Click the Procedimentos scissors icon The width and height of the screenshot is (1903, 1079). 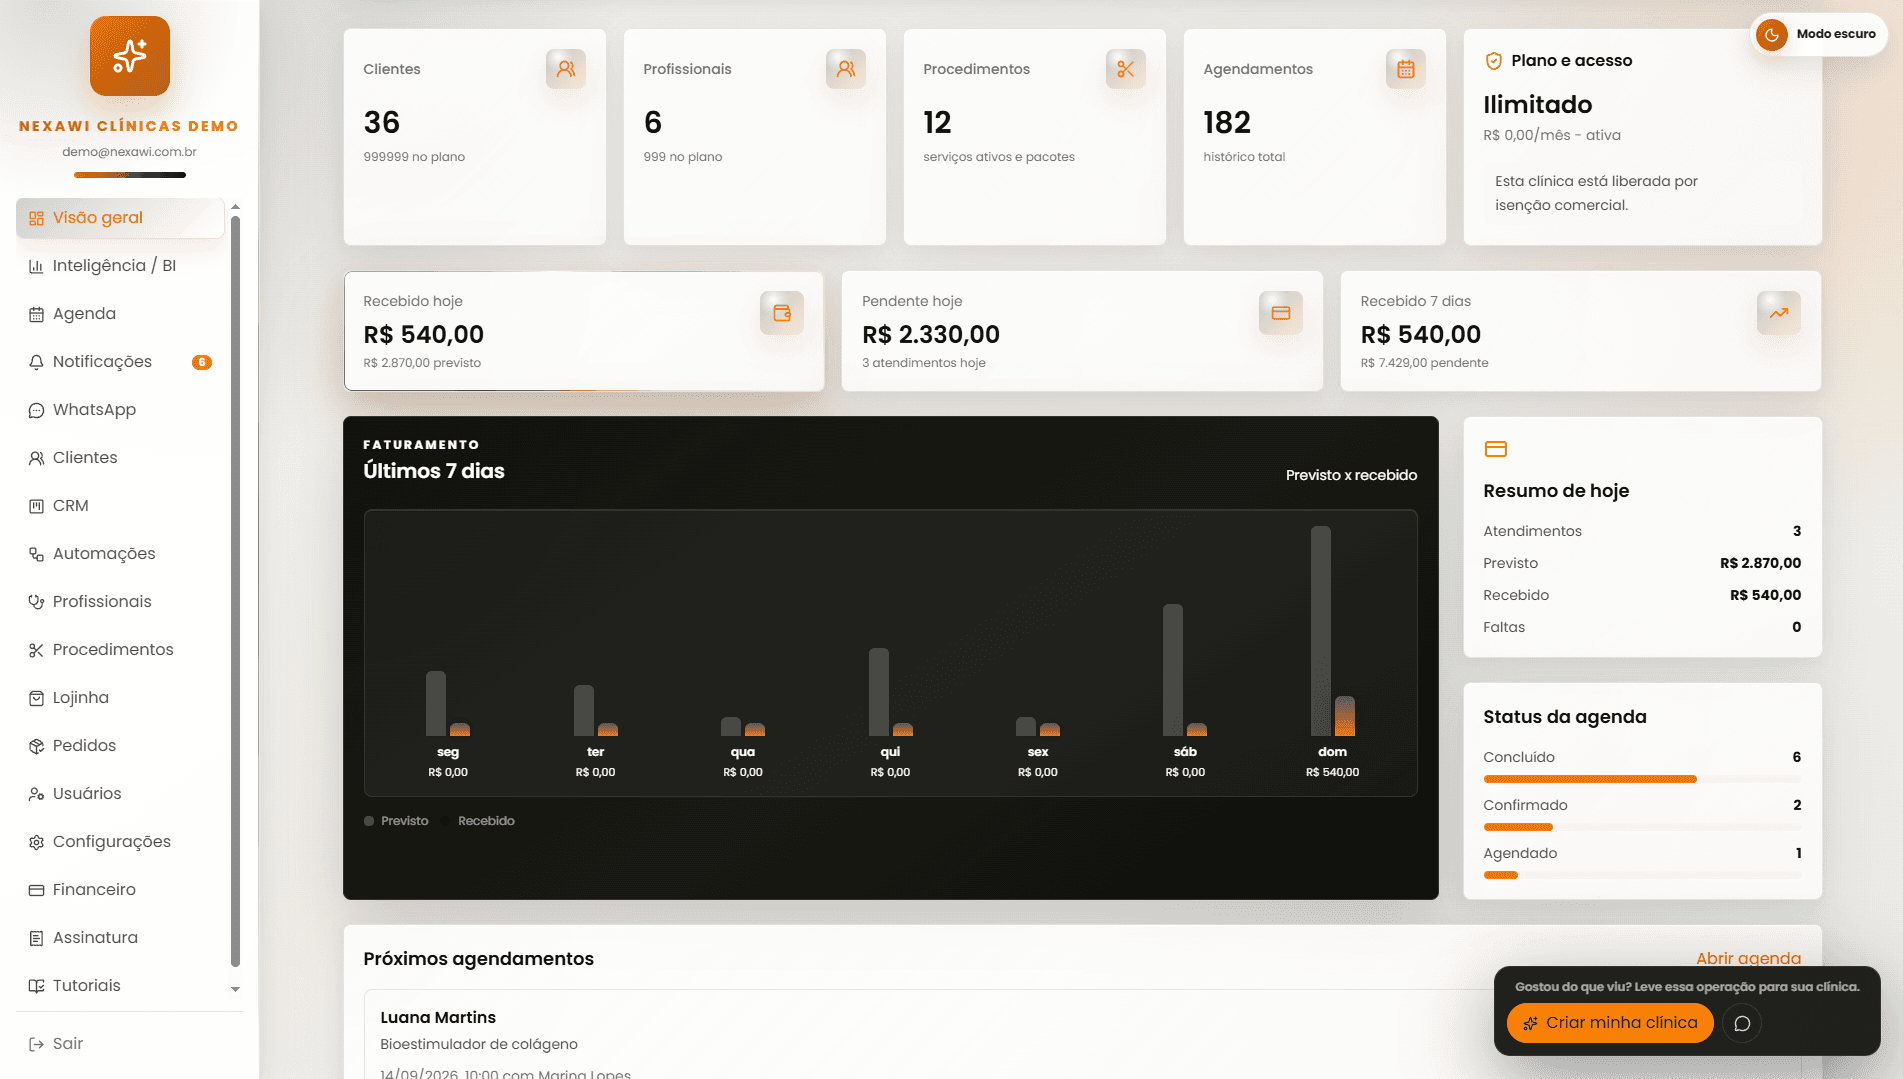click(x=1126, y=69)
